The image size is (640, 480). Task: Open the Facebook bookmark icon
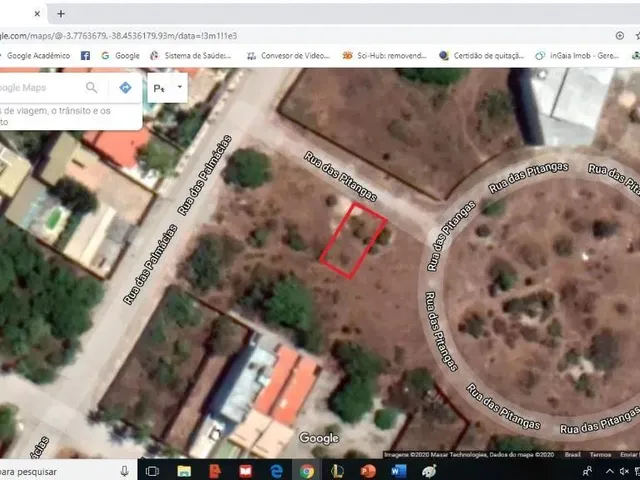point(85,56)
